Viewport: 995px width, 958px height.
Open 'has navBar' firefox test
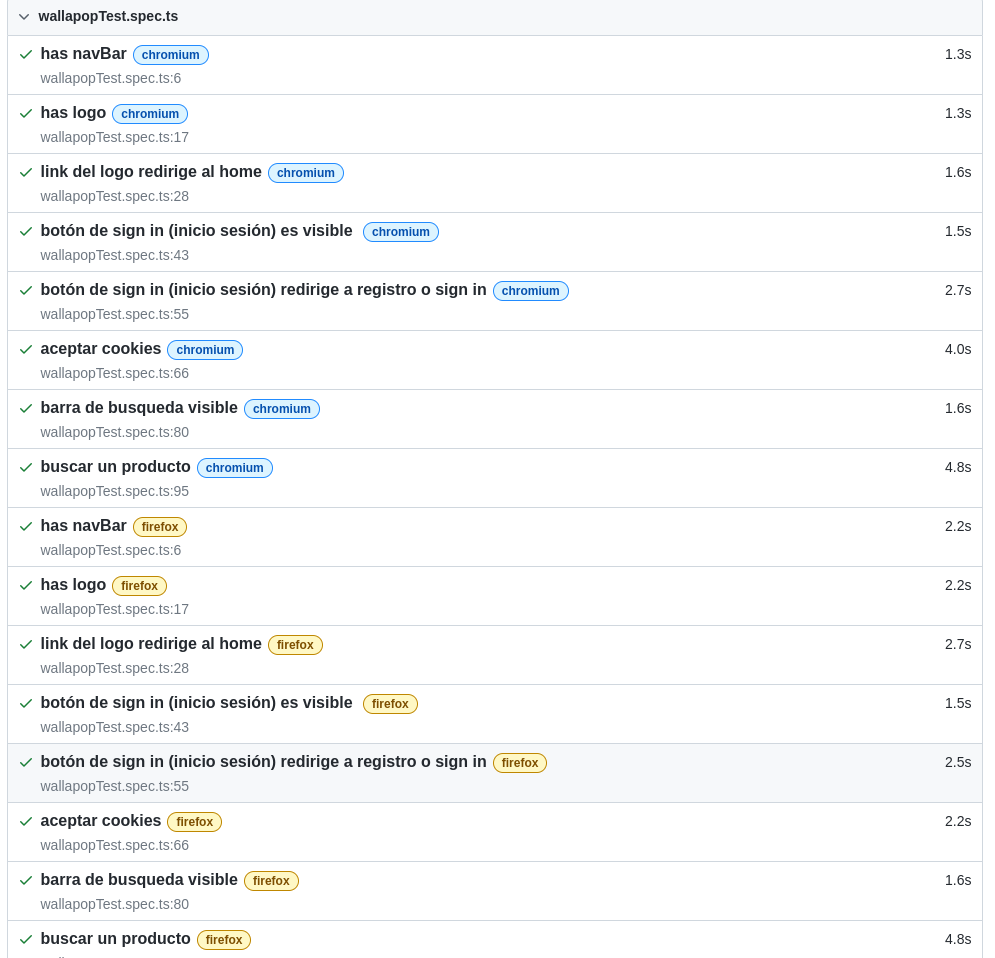pyautogui.click(x=83, y=526)
